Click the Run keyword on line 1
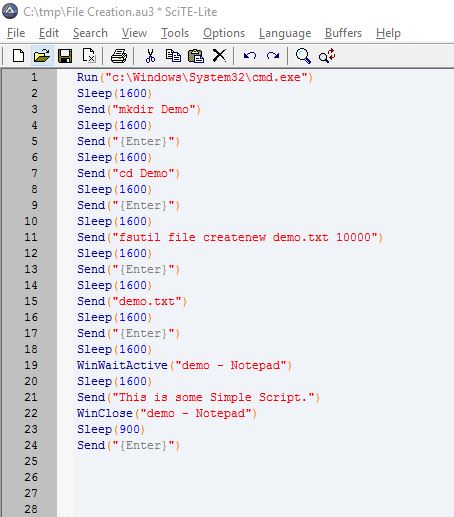This screenshot has width=454, height=517. (87, 77)
